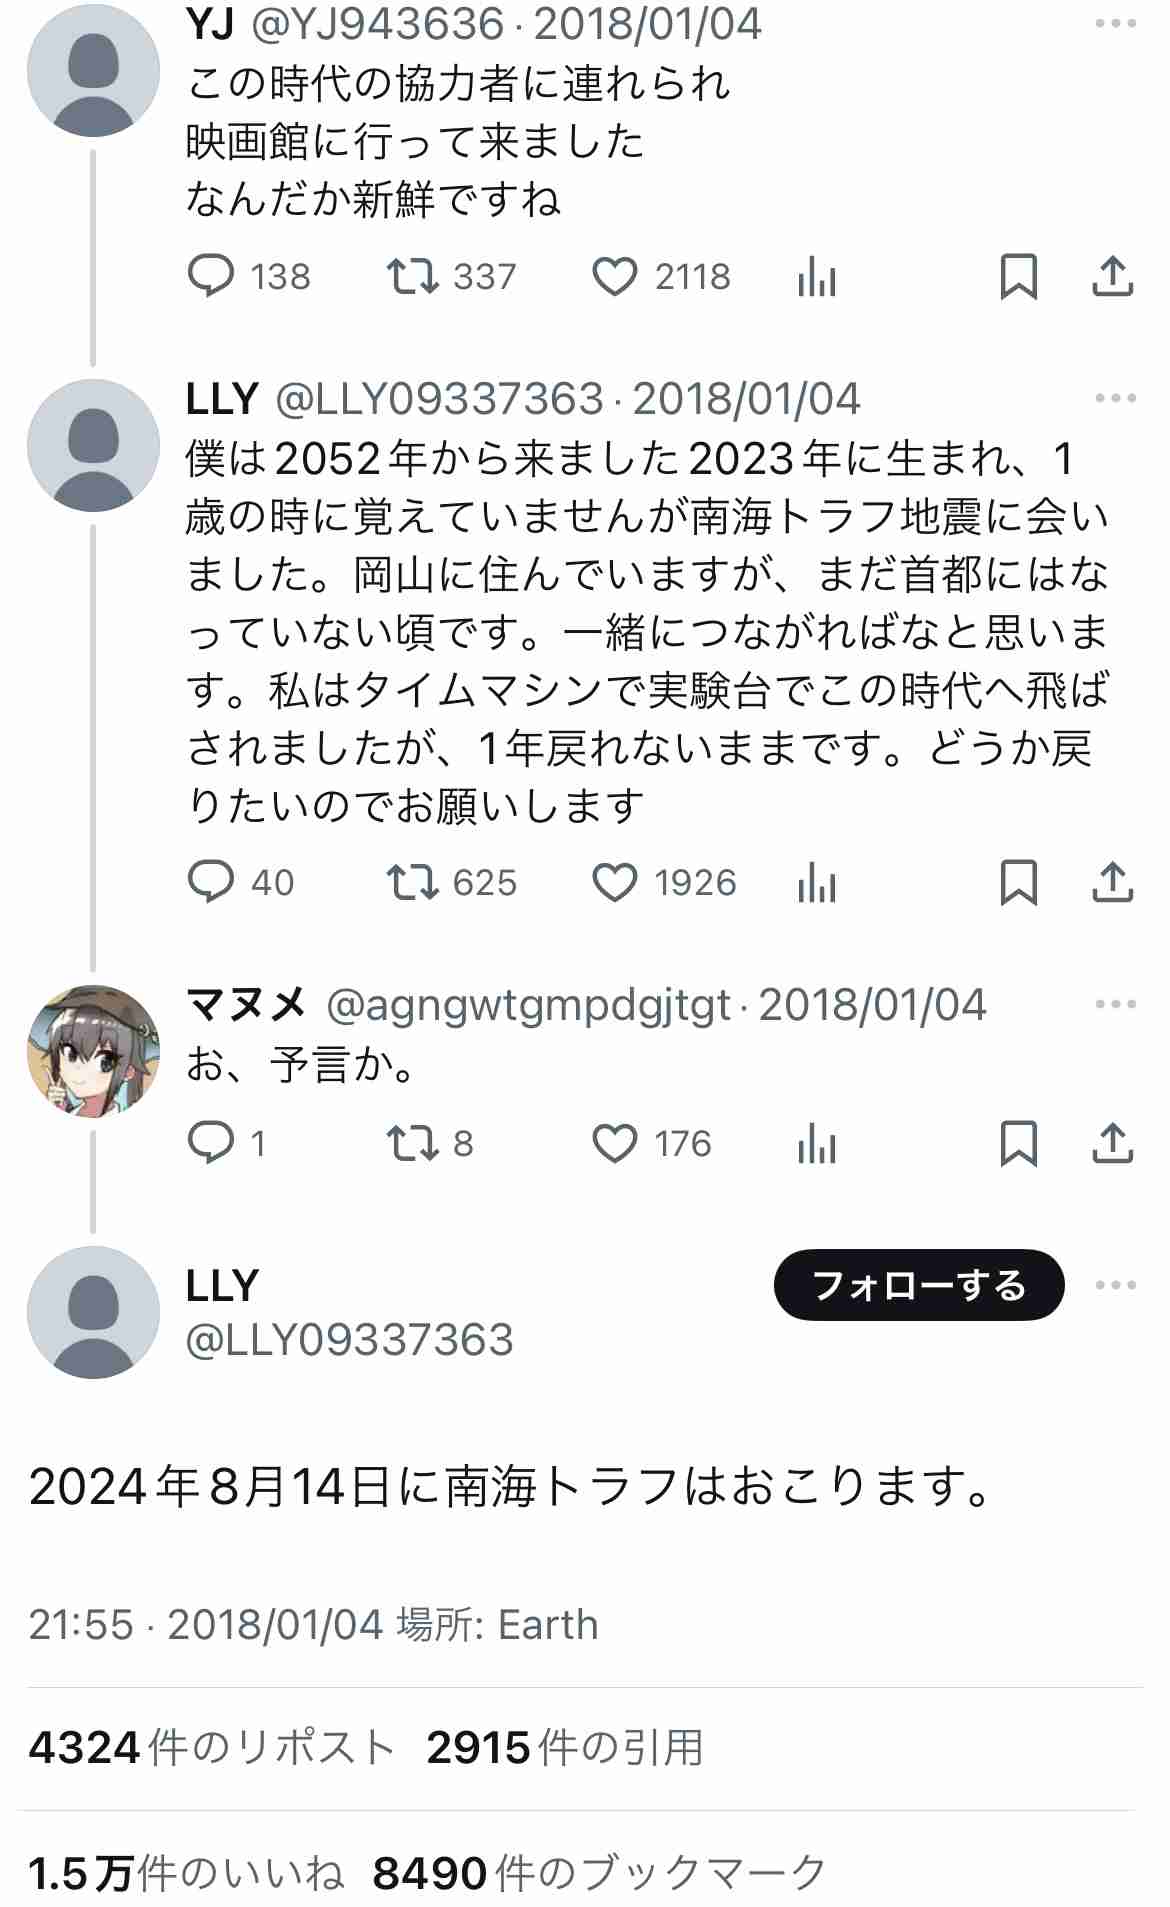View the 4324 件のリポスト list
The image size is (1170, 1907).
pyautogui.click(x=212, y=1748)
